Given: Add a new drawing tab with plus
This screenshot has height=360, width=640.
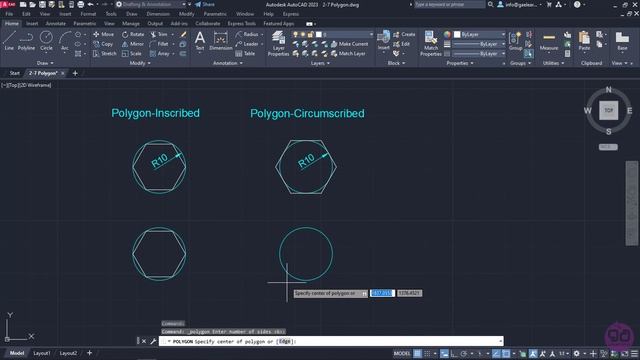Looking at the screenshot, I should coord(75,73).
